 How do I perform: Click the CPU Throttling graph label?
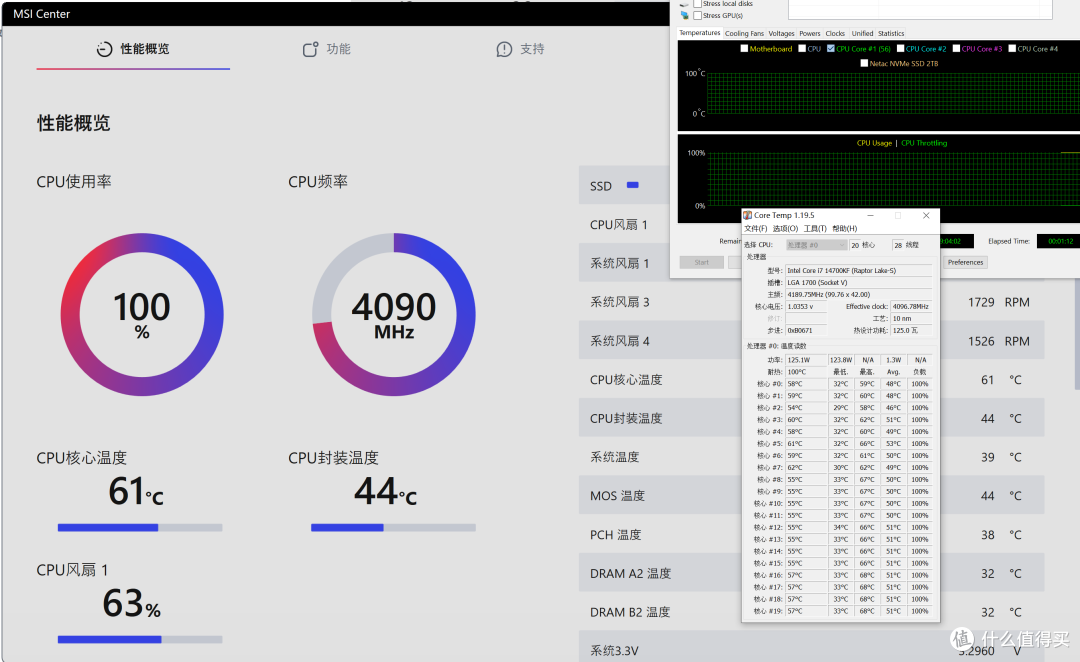coord(924,143)
